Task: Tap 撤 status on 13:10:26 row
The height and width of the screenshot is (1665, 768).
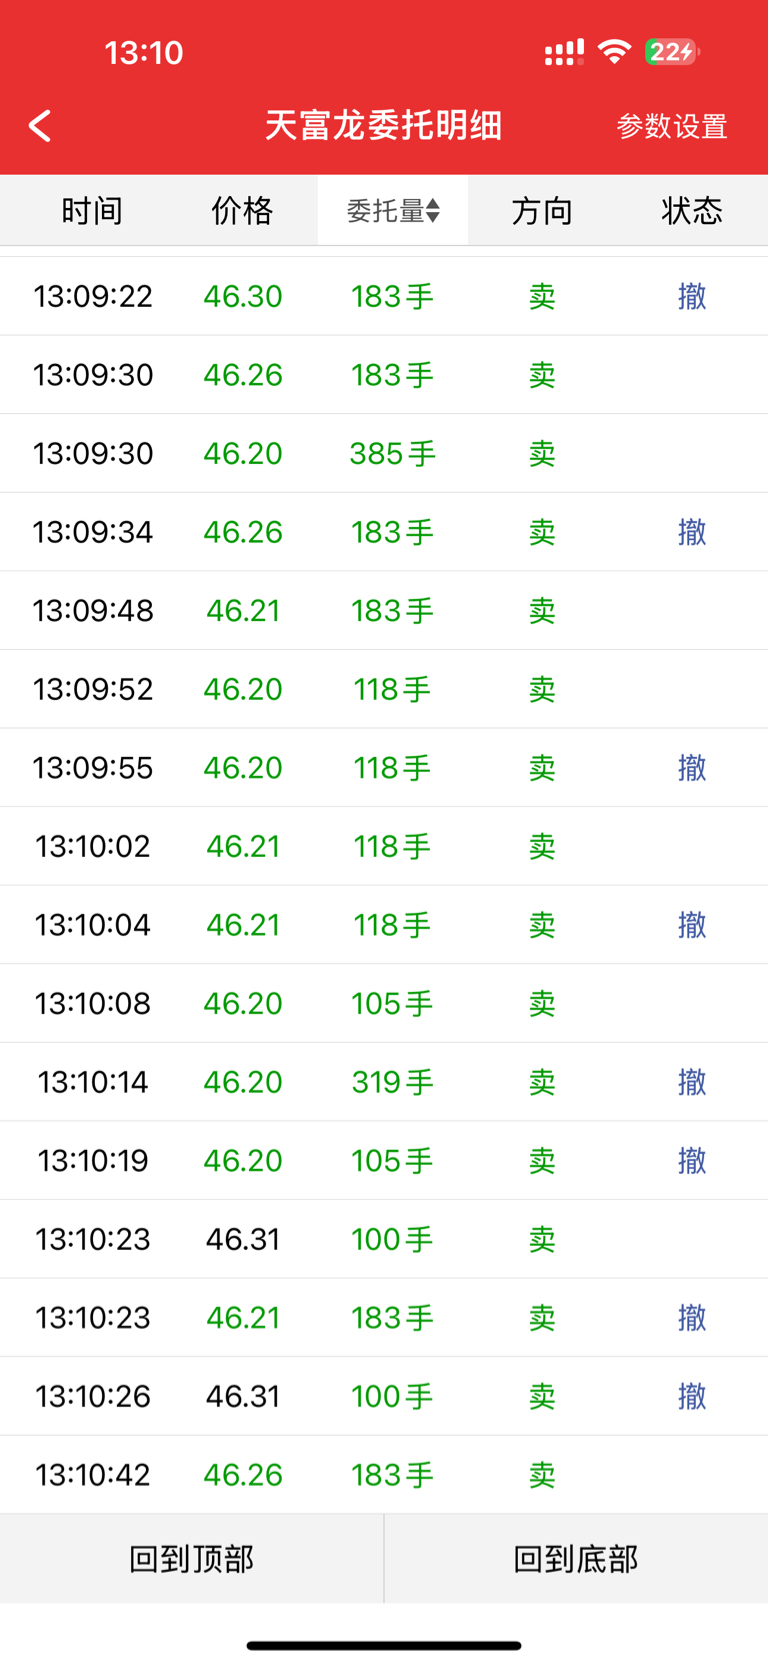Action: pos(692,1396)
